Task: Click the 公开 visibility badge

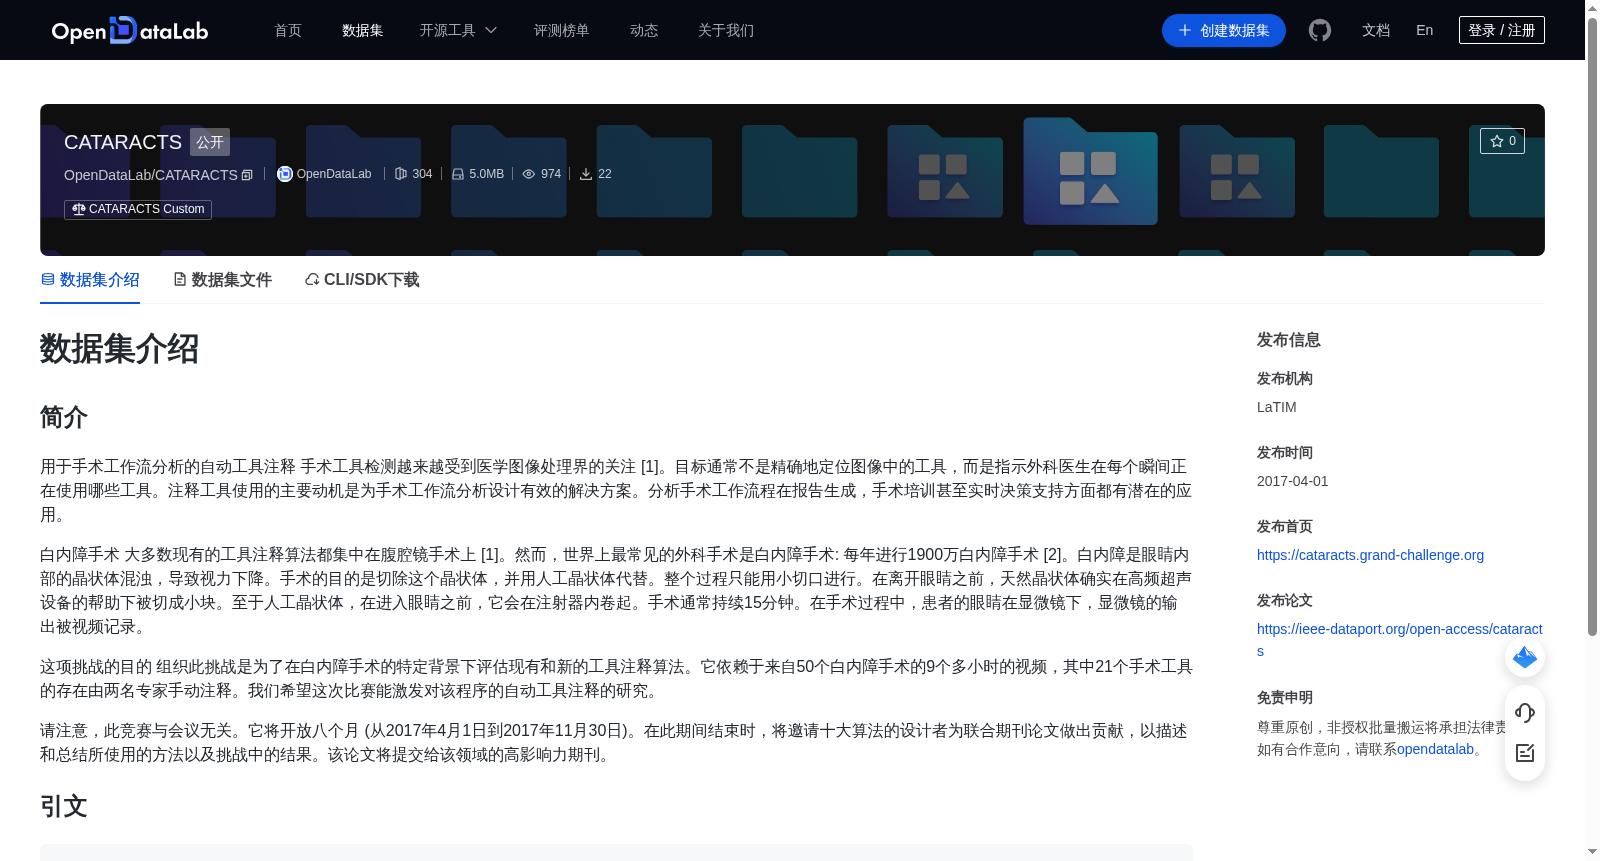Action: tap(210, 142)
